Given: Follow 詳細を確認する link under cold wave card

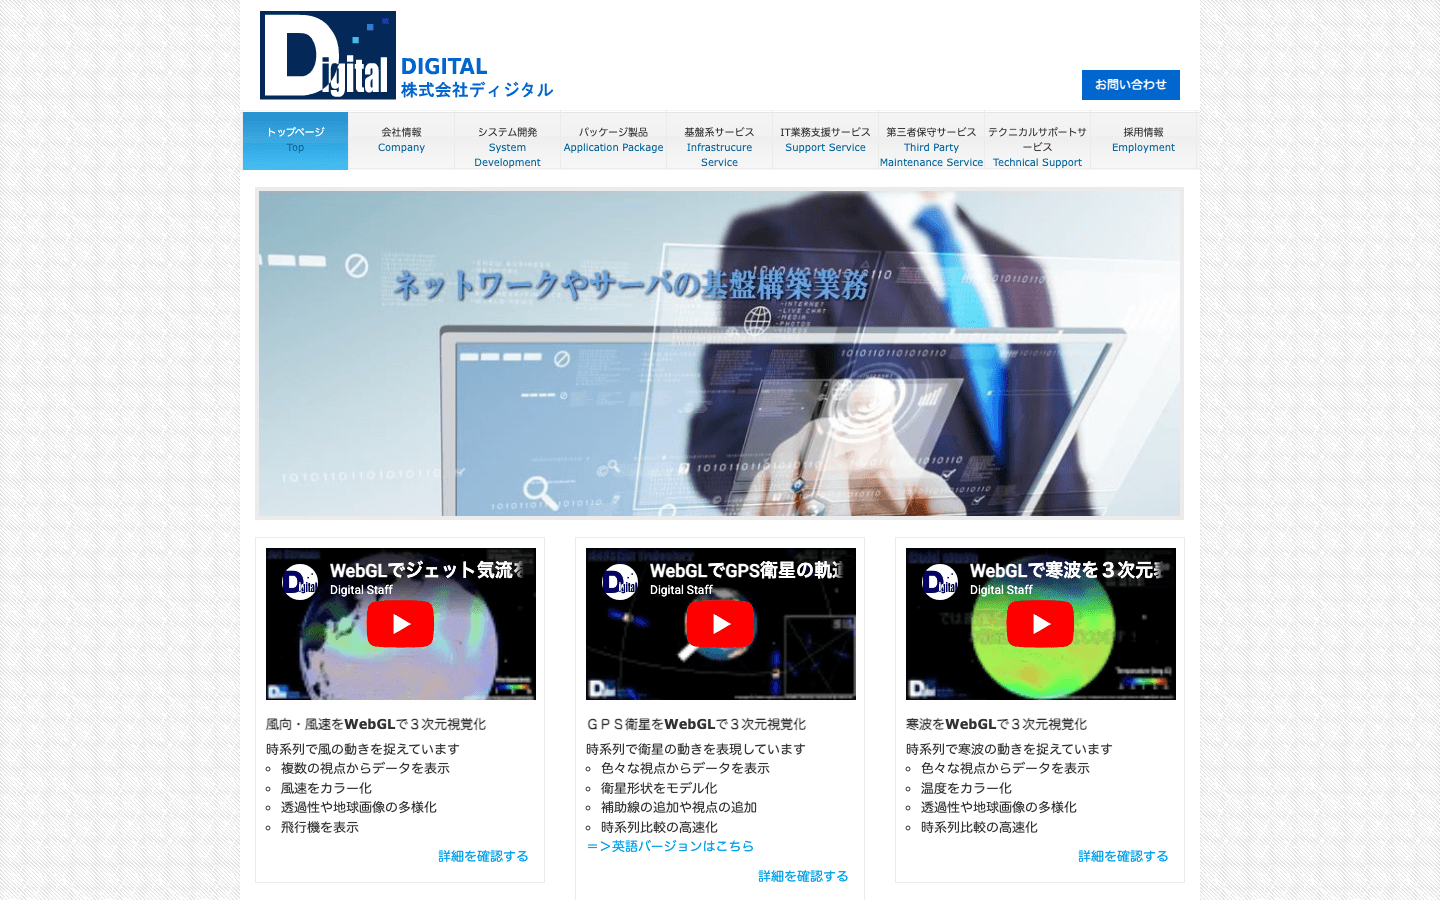Looking at the screenshot, I should (x=1123, y=856).
